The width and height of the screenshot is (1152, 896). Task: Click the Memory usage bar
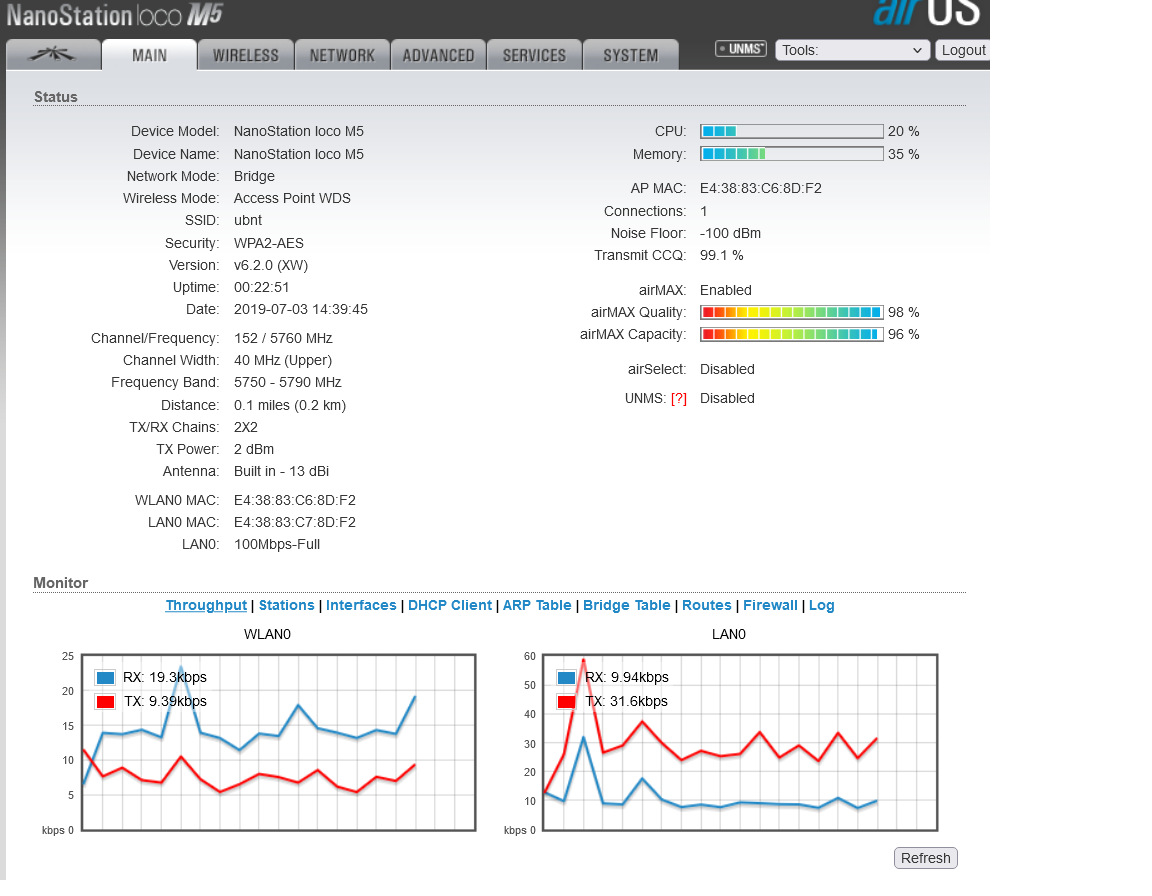[791, 154]
